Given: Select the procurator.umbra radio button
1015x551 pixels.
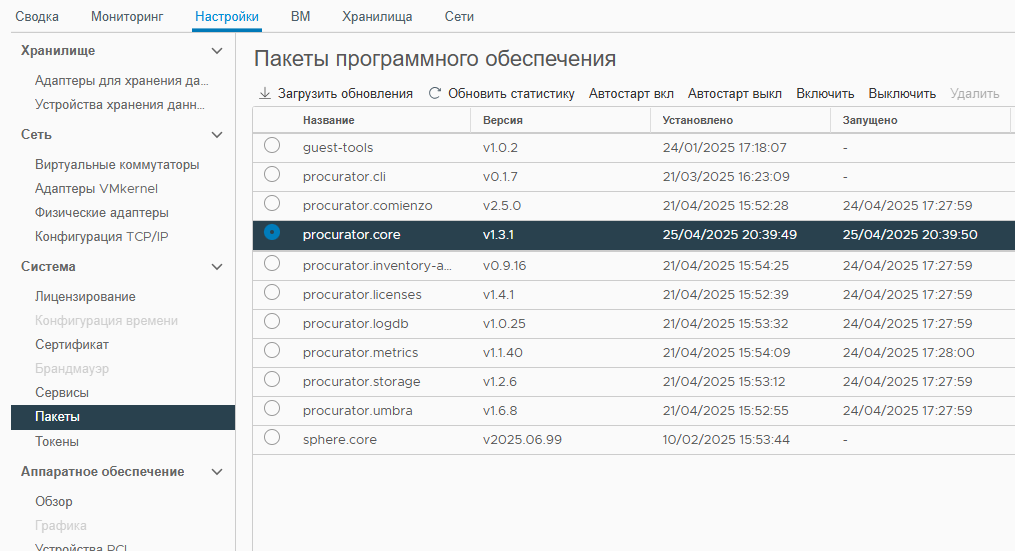Looking at the screenshot, I should click(x=272, y=408).
